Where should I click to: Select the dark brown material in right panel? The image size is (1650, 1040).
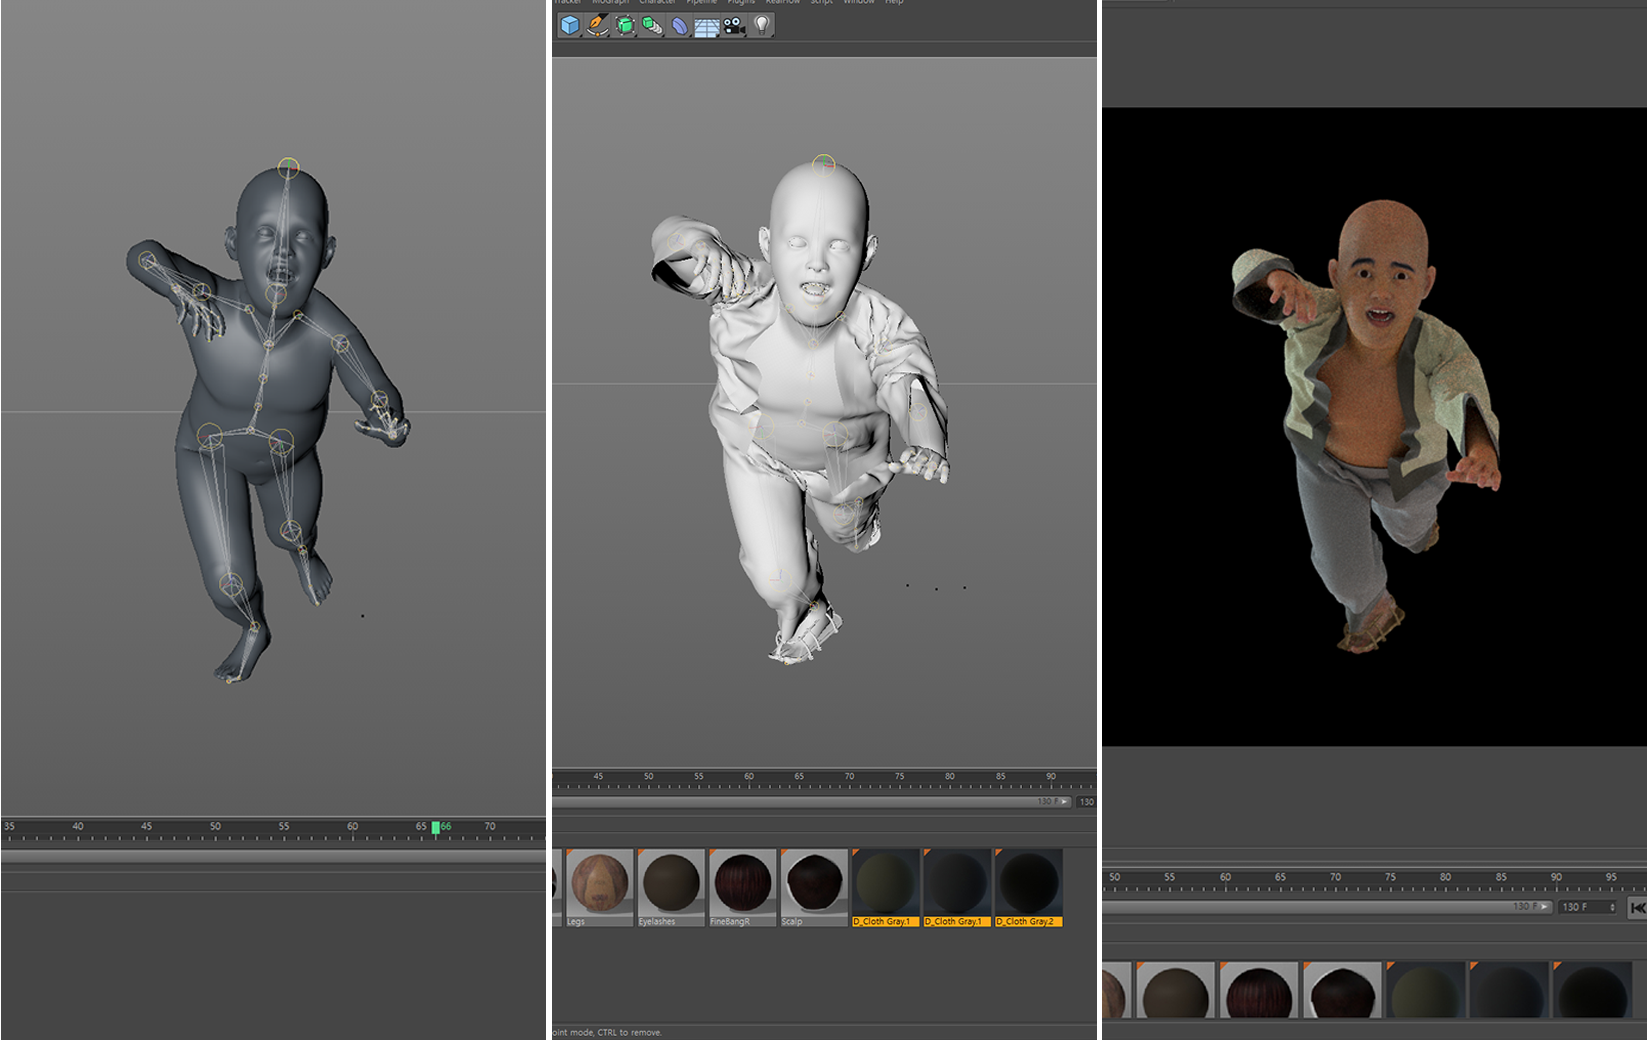[1176, 992]
